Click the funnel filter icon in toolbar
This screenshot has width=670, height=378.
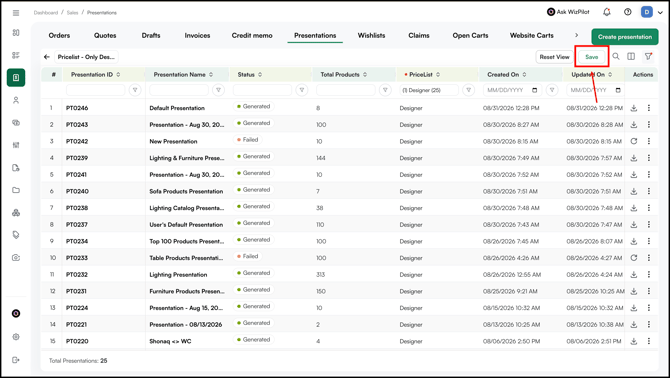[648, 56]
